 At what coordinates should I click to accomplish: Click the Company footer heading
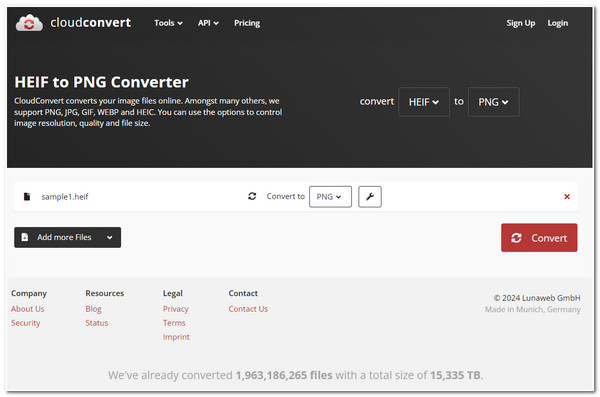click(29, 293)
